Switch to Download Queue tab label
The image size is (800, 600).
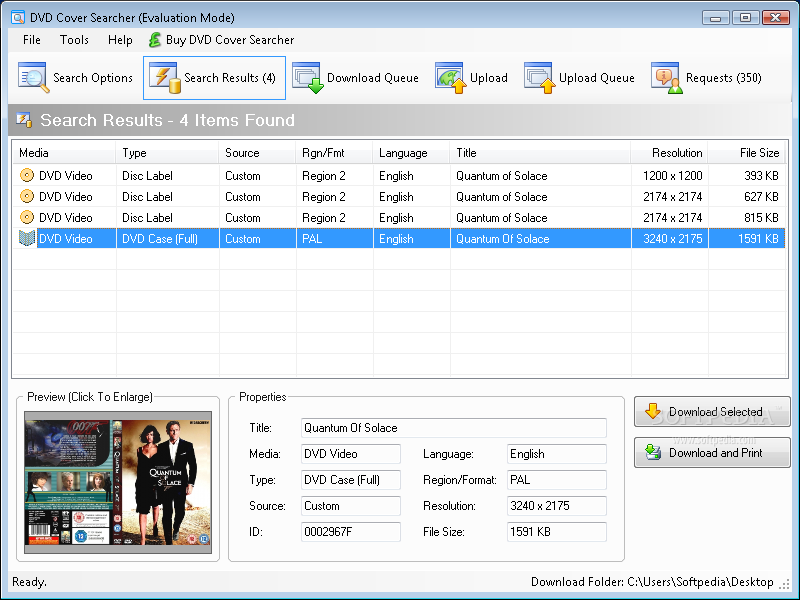point(372,78)
